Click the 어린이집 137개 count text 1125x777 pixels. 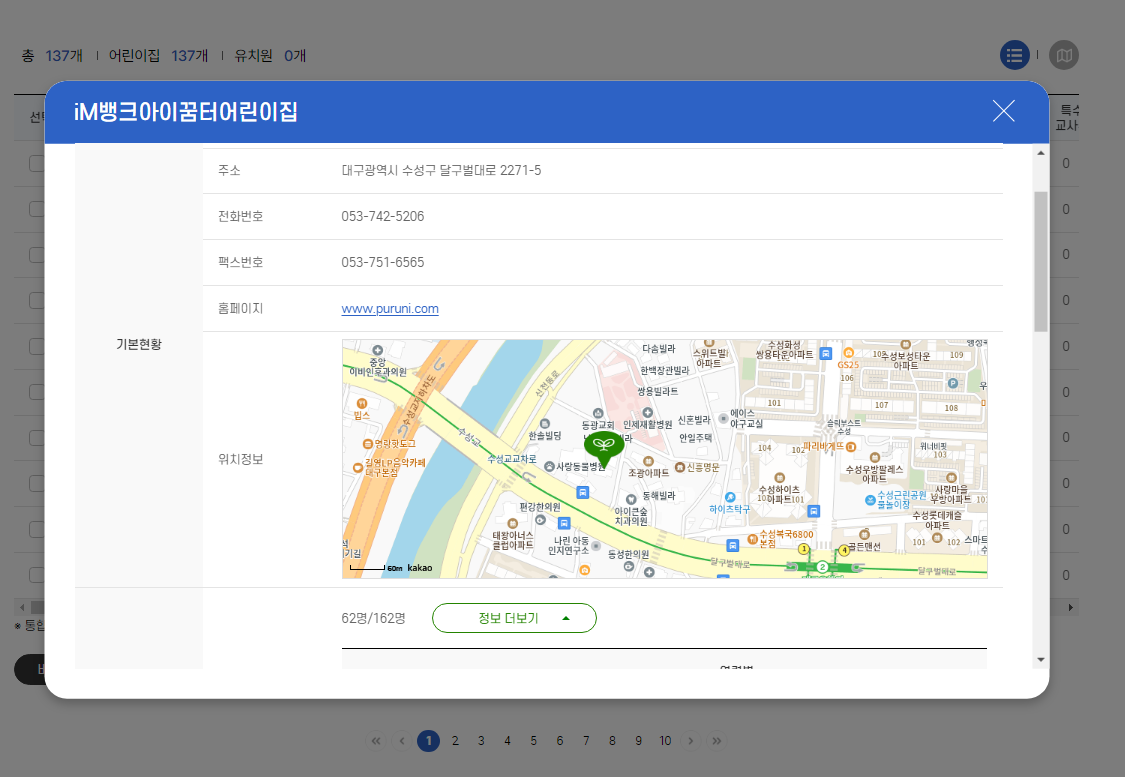click(x=159, y=55)
